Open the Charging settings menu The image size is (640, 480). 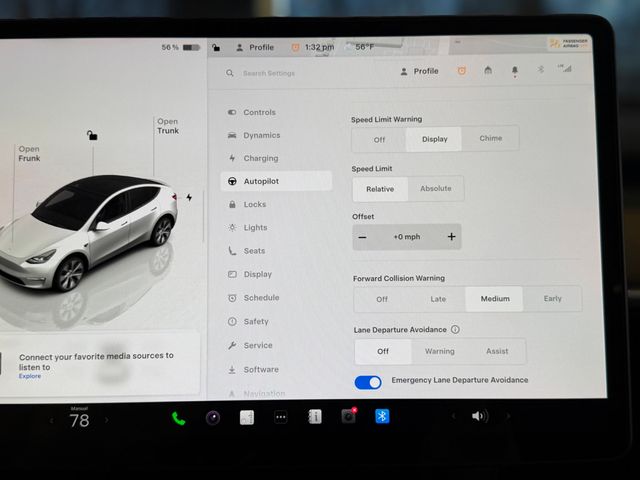coord(276,158)
